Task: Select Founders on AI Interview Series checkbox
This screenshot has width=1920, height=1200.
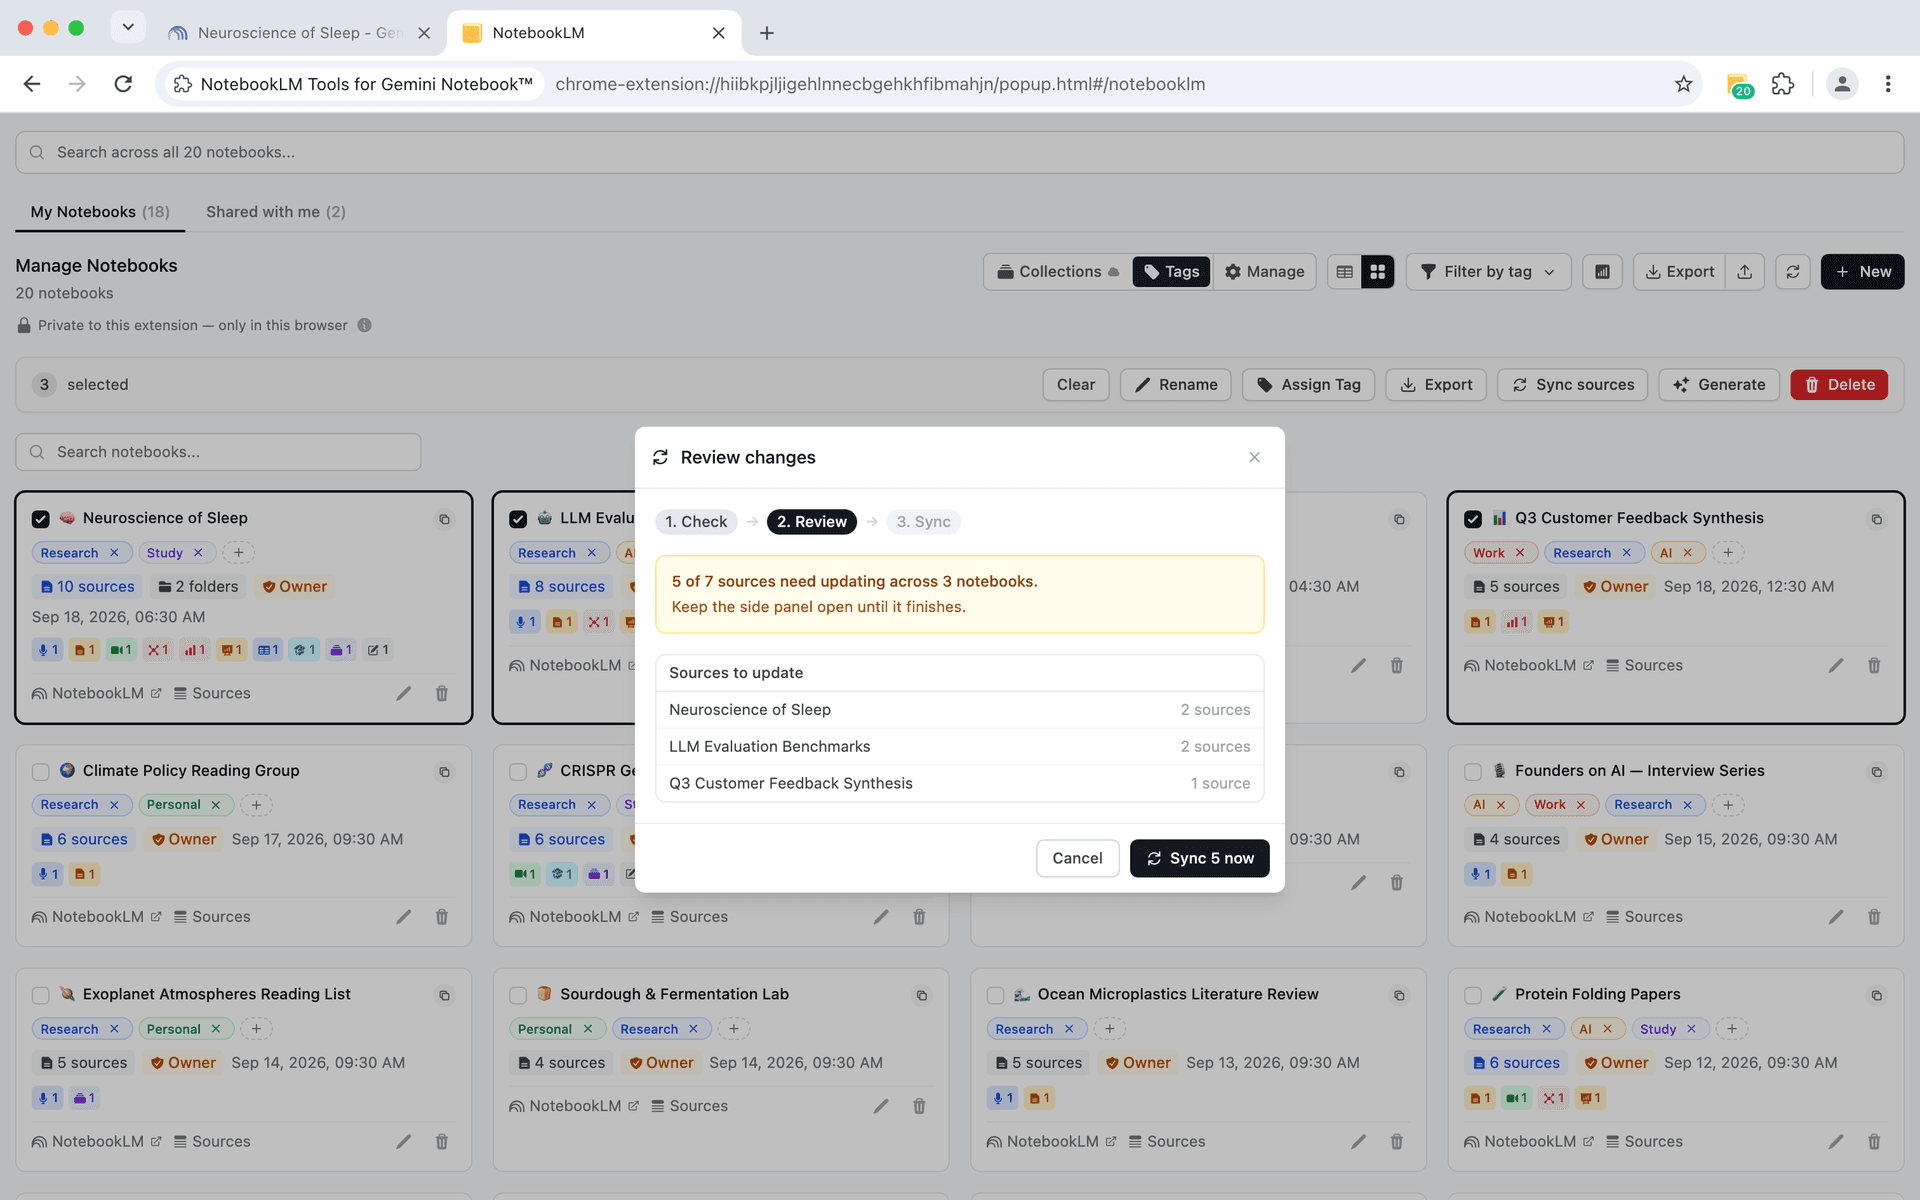Action: pyautogui.click(x=1473, y=772)
